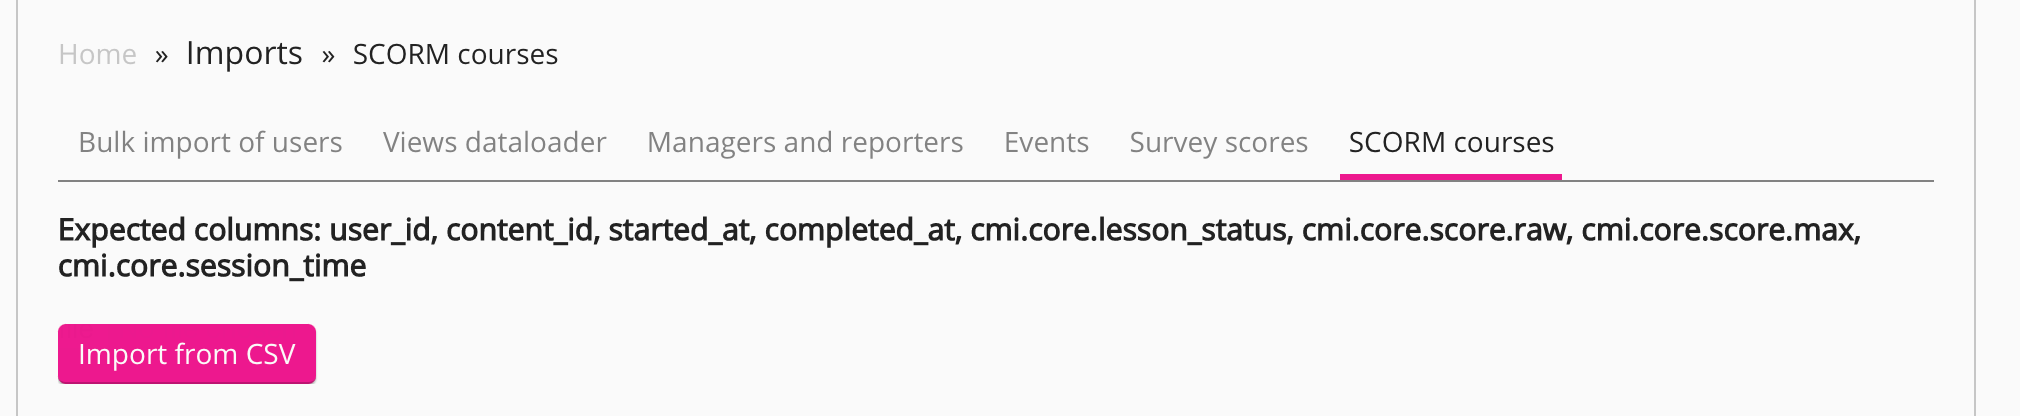The height and width of the screenshot is (416, 2020).
Task: Switch to the Bulk import of users tab
Action: pos(210,142)
